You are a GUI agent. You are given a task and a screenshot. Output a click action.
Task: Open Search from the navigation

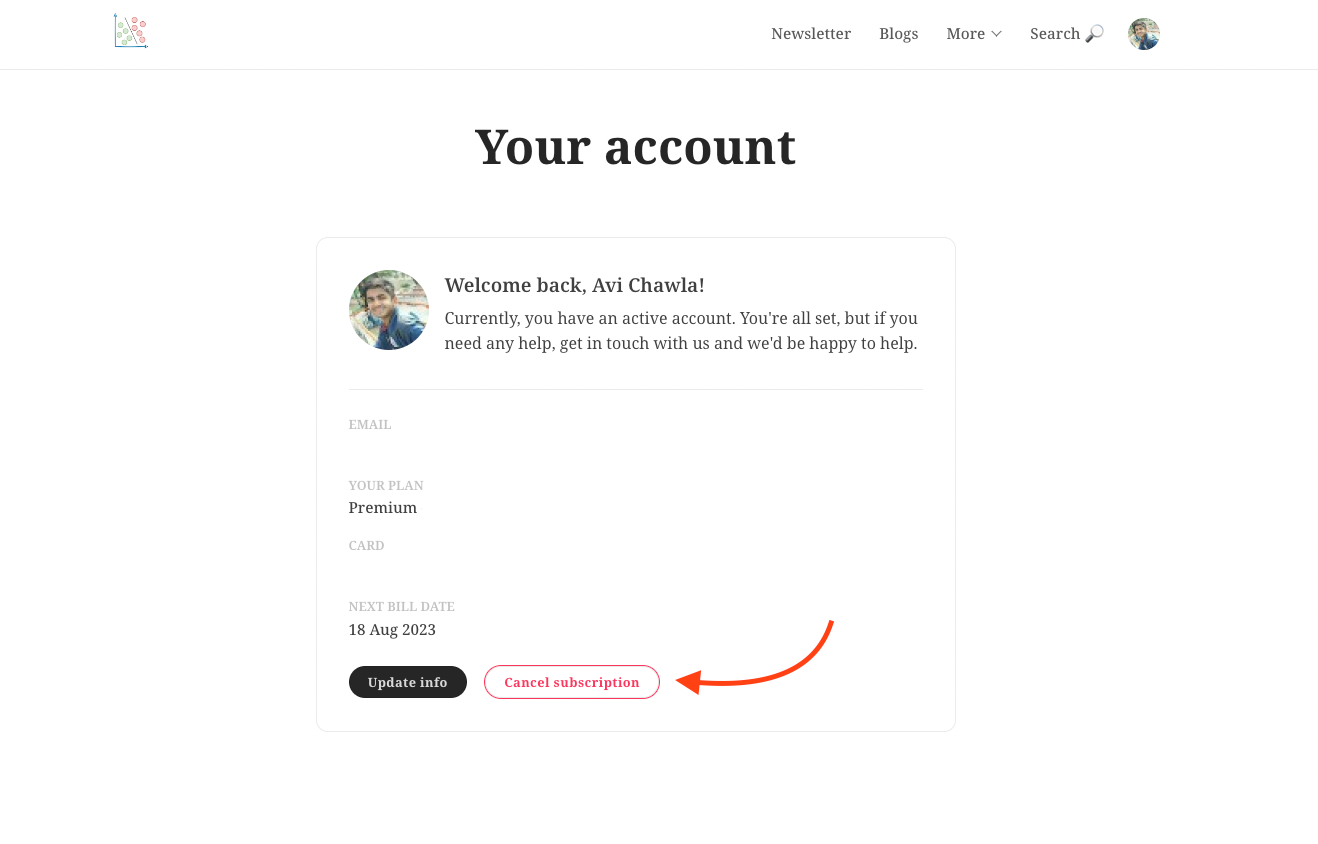(x=1067, y=34)
